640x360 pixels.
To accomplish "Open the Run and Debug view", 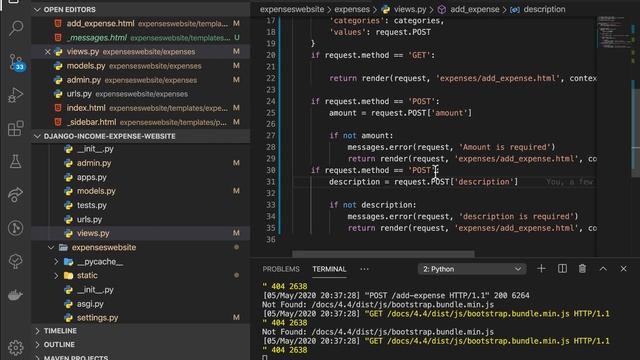I will coord(16,95).
